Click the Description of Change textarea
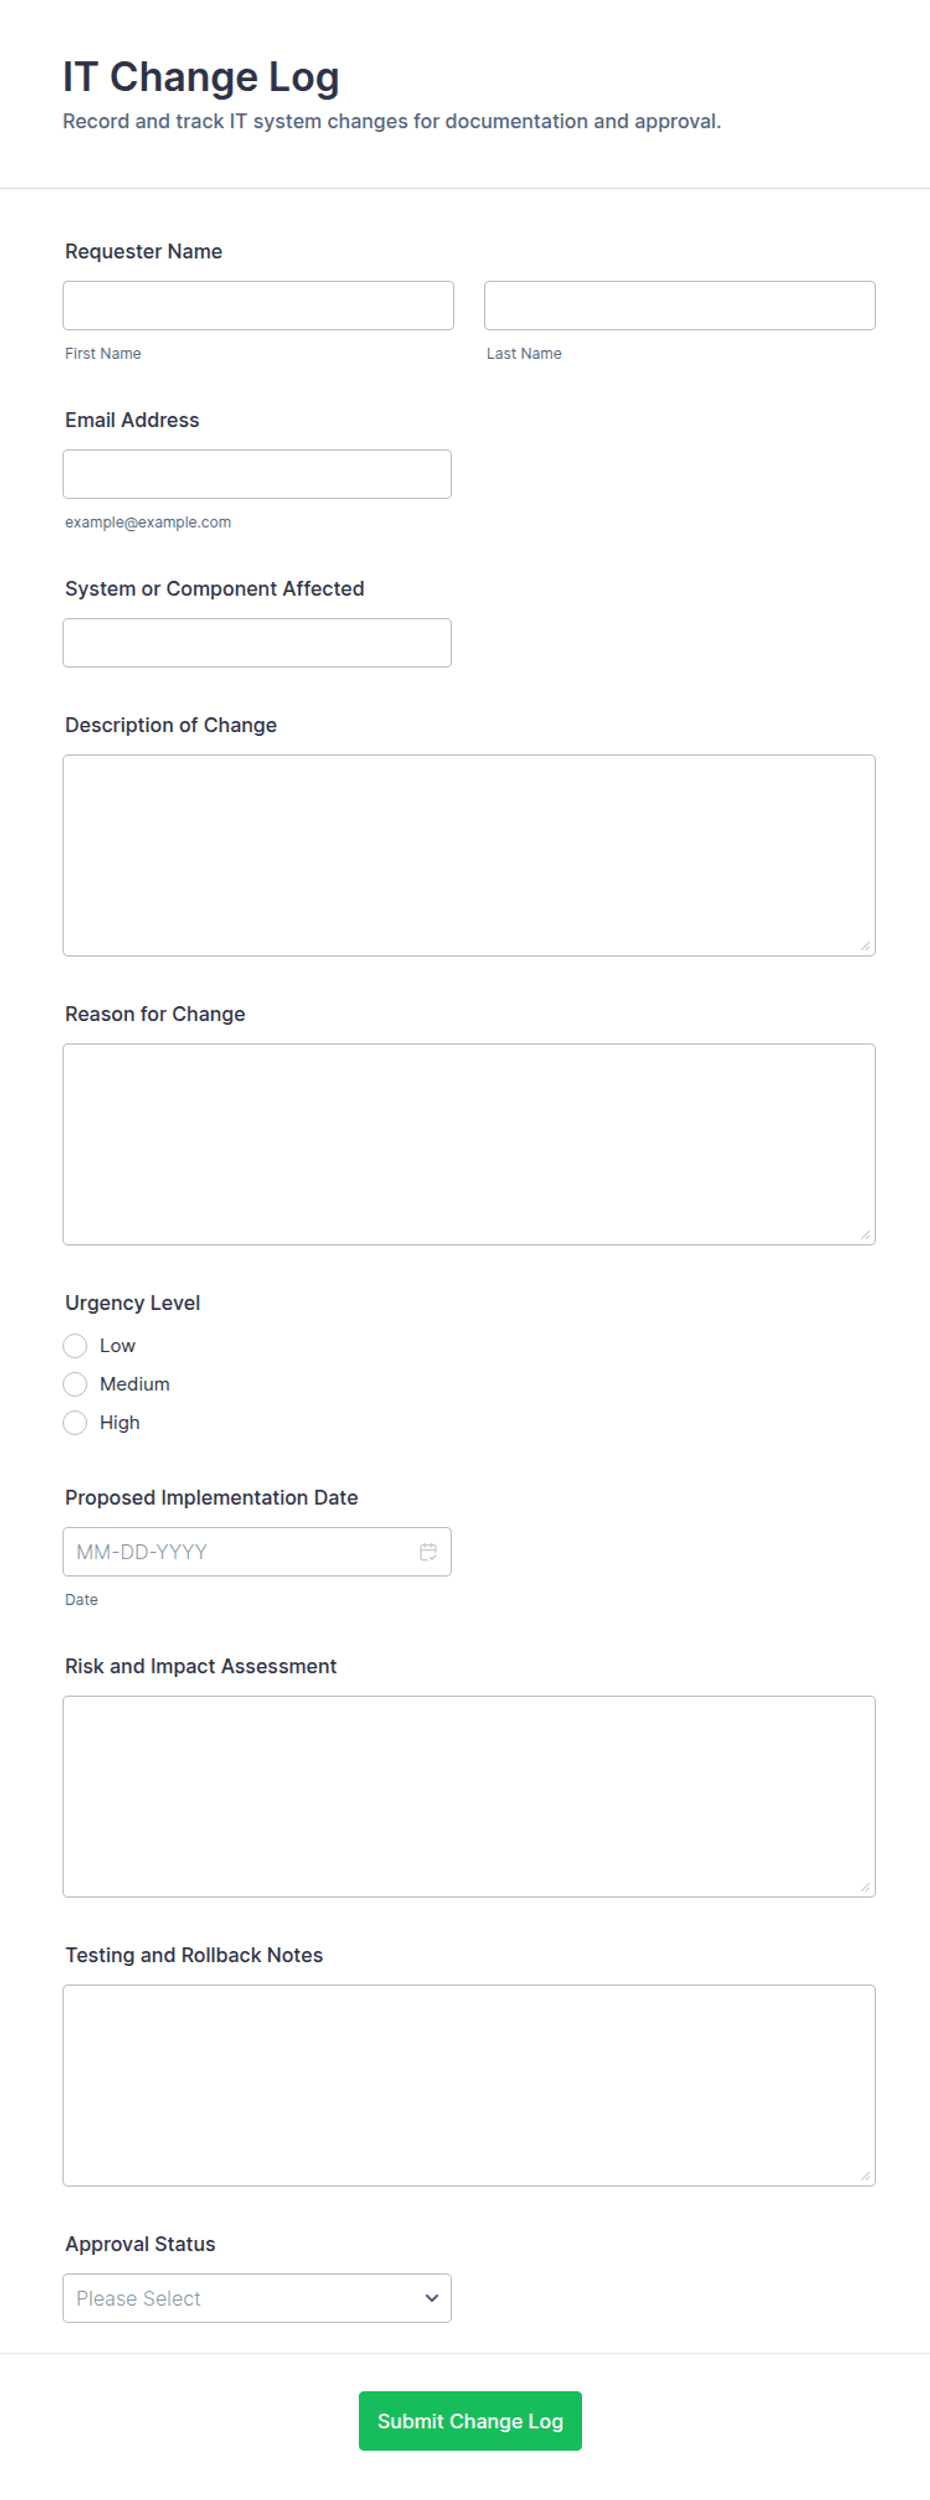This screenshot has height=2500, width=930. click(469, 855)
